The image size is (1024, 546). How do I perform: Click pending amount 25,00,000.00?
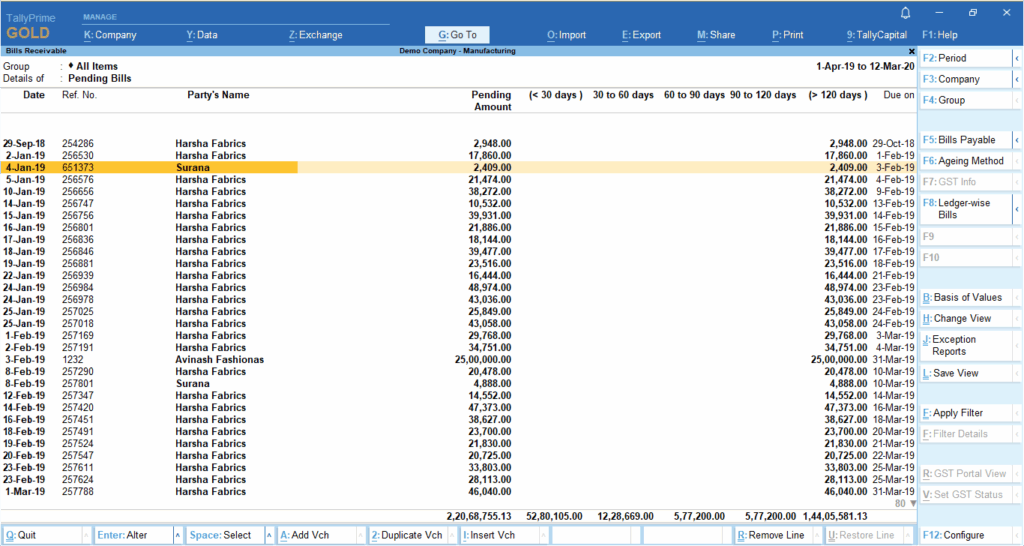(483, 359)
